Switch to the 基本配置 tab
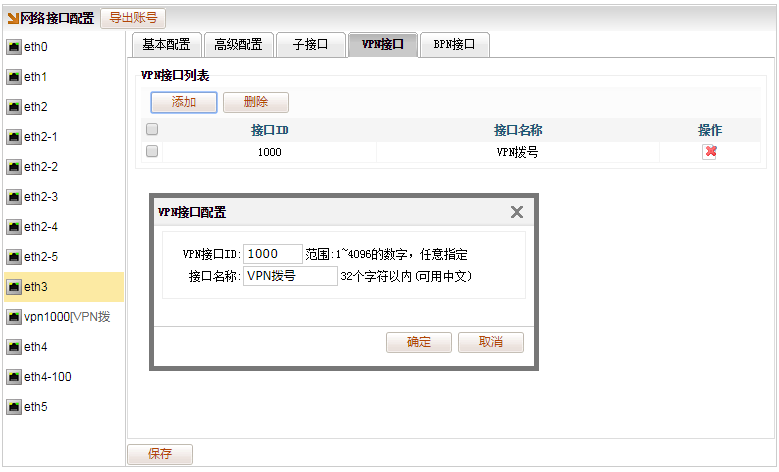This screenshot has height=472, width=779. (x=166, y=44)
